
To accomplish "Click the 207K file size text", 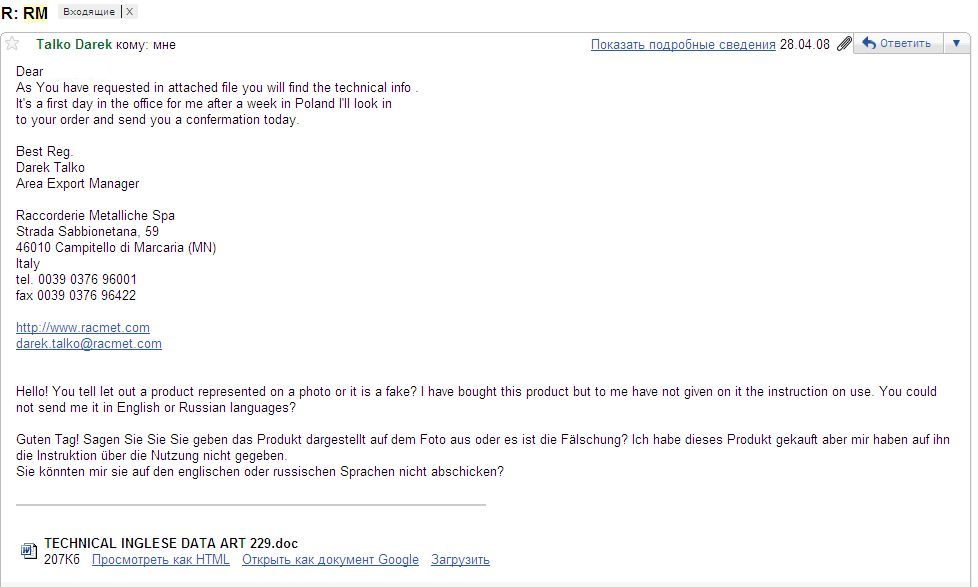I will [x=62, y=560].
